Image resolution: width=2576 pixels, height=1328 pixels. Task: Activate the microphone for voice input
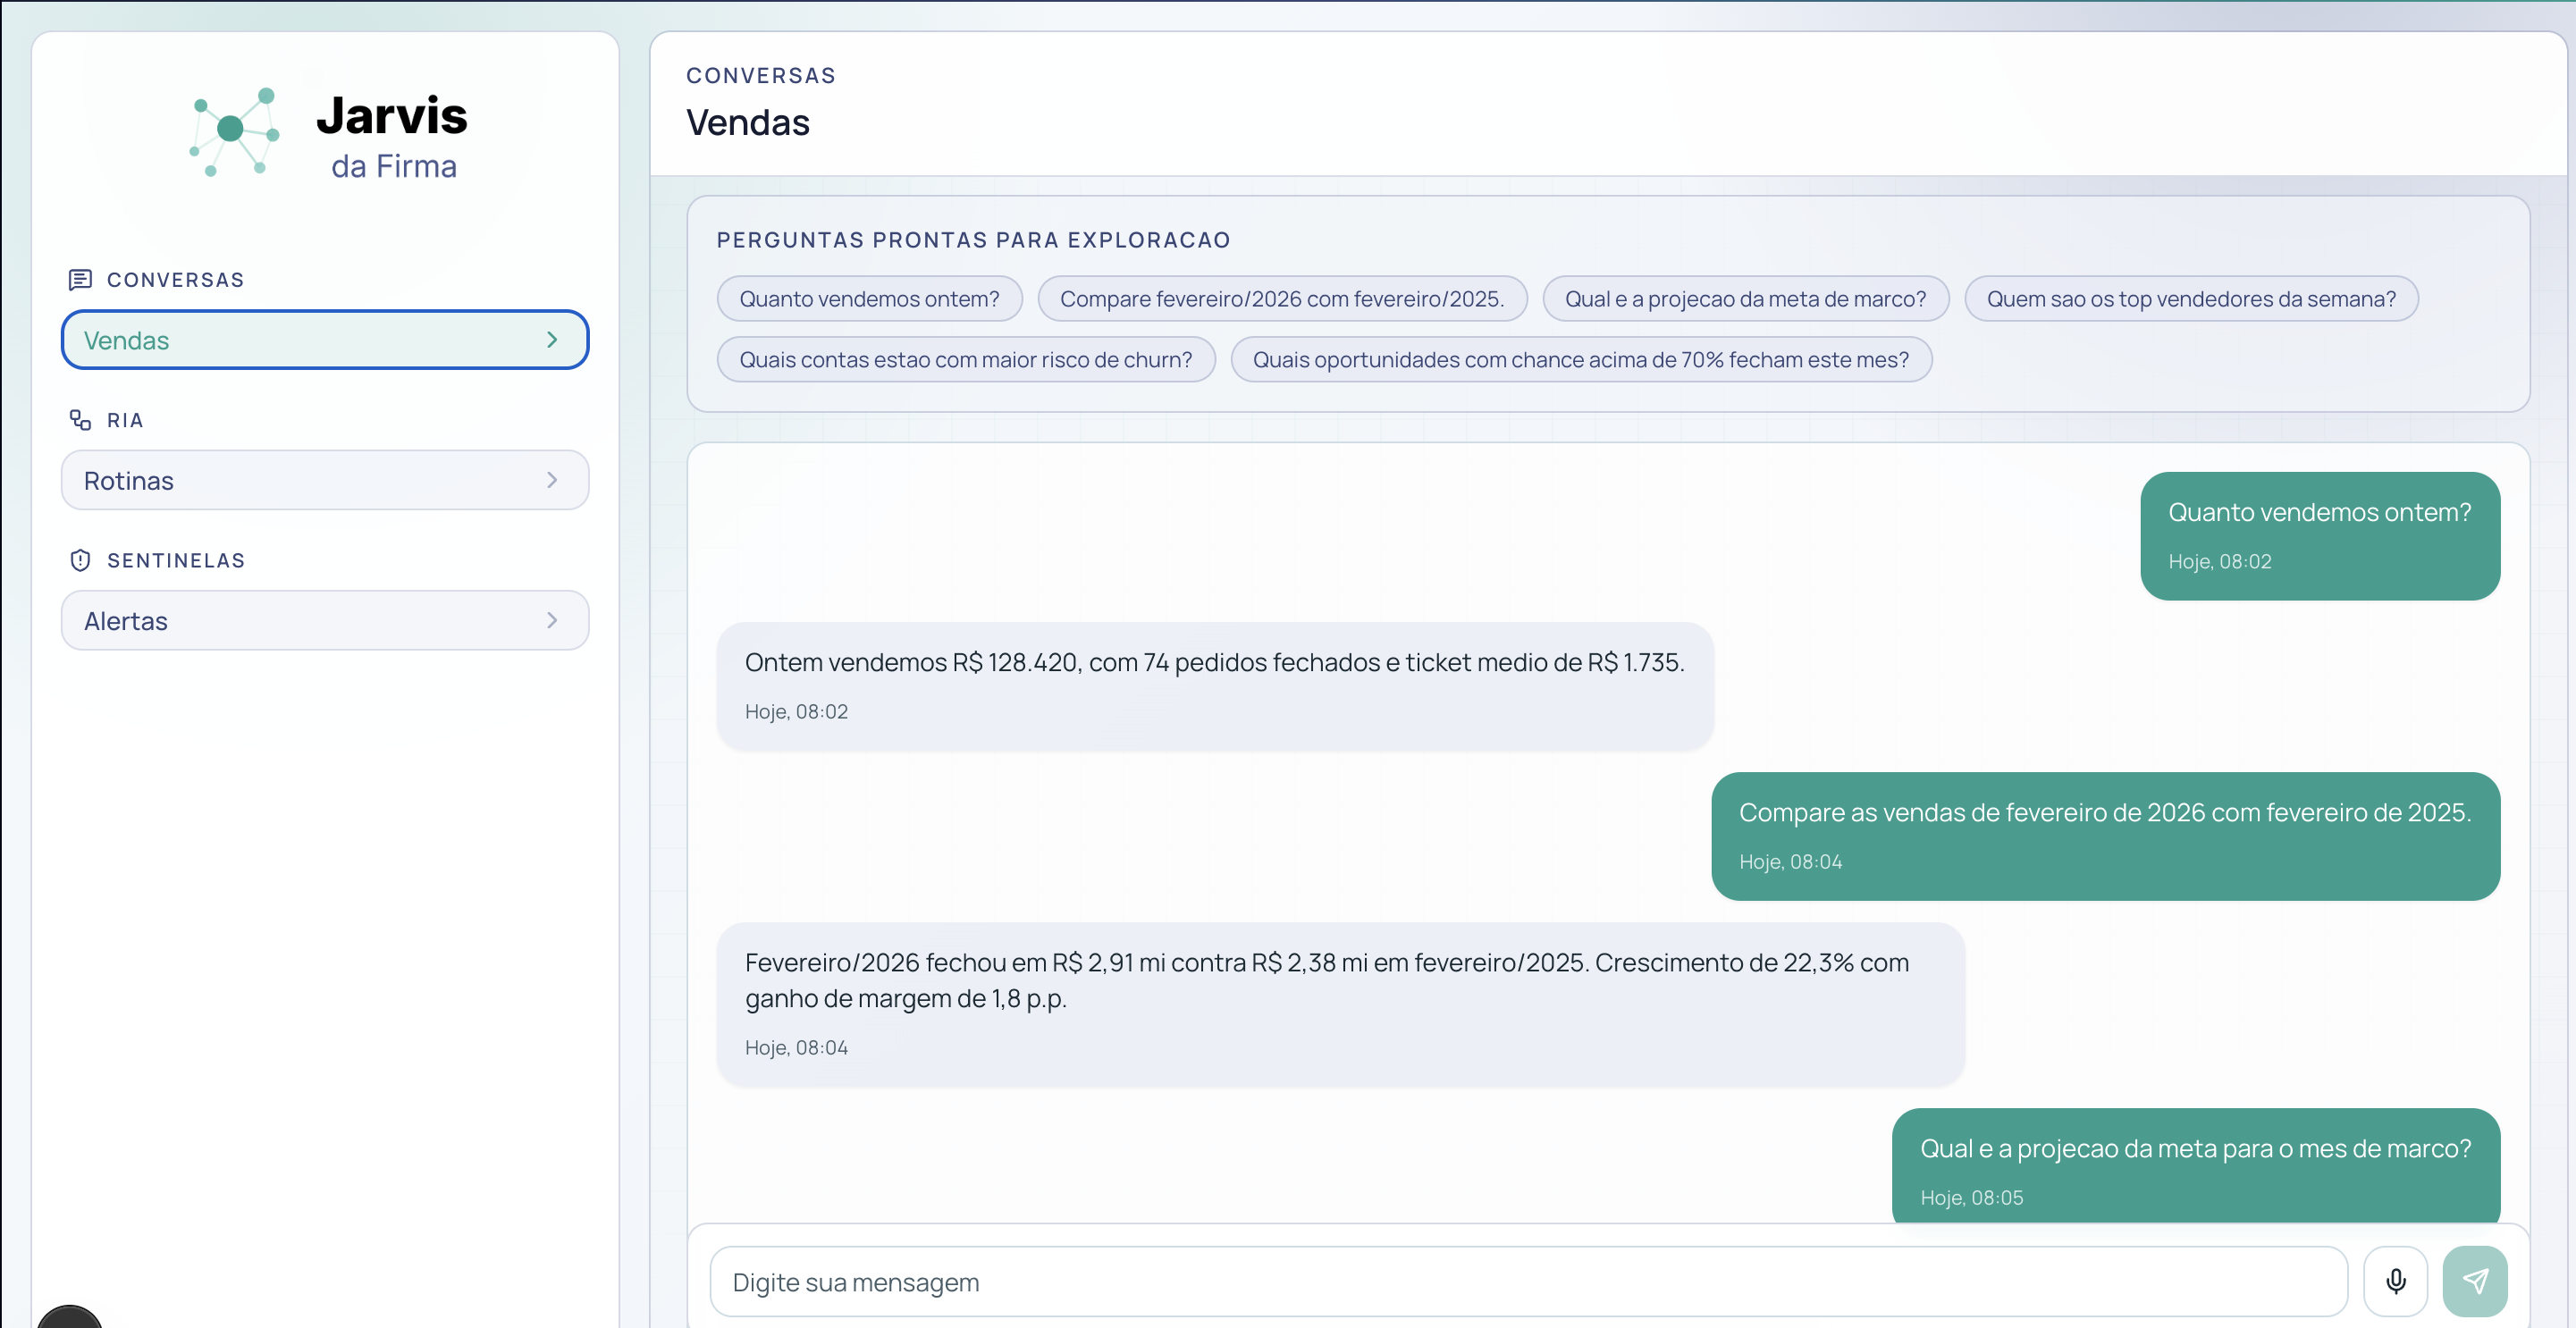pyautogui.click(x=2396, y=1281)
